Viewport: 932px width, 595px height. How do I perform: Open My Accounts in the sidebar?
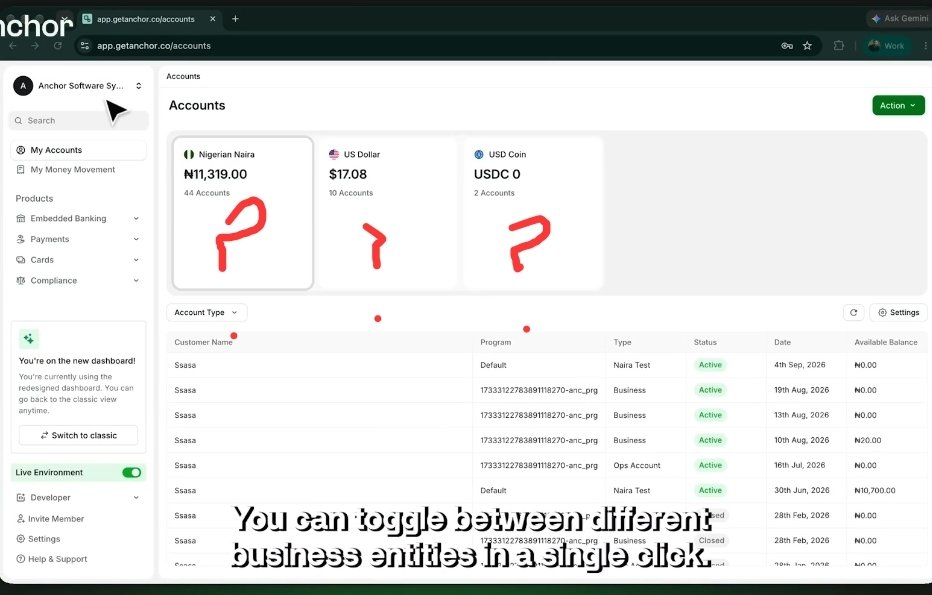click(x=78, y=150)
